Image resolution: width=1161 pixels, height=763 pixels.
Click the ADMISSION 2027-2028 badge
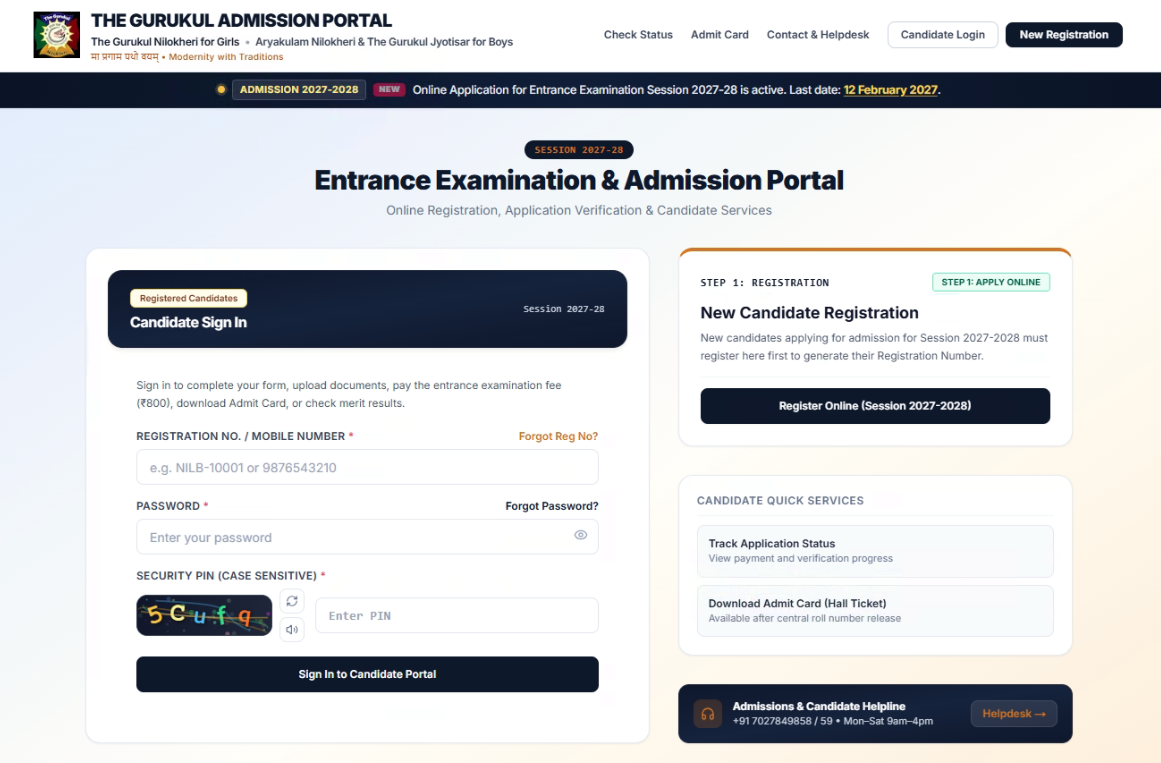pos(299,90)
